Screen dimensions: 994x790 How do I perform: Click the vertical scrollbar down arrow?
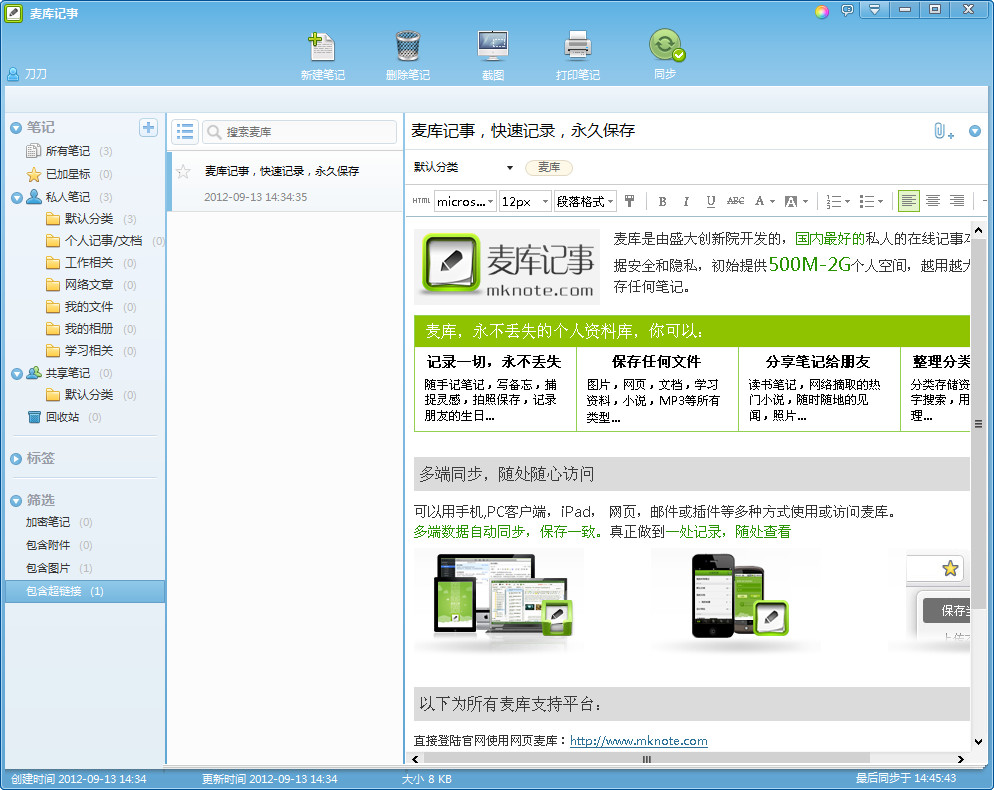point(979,741)
